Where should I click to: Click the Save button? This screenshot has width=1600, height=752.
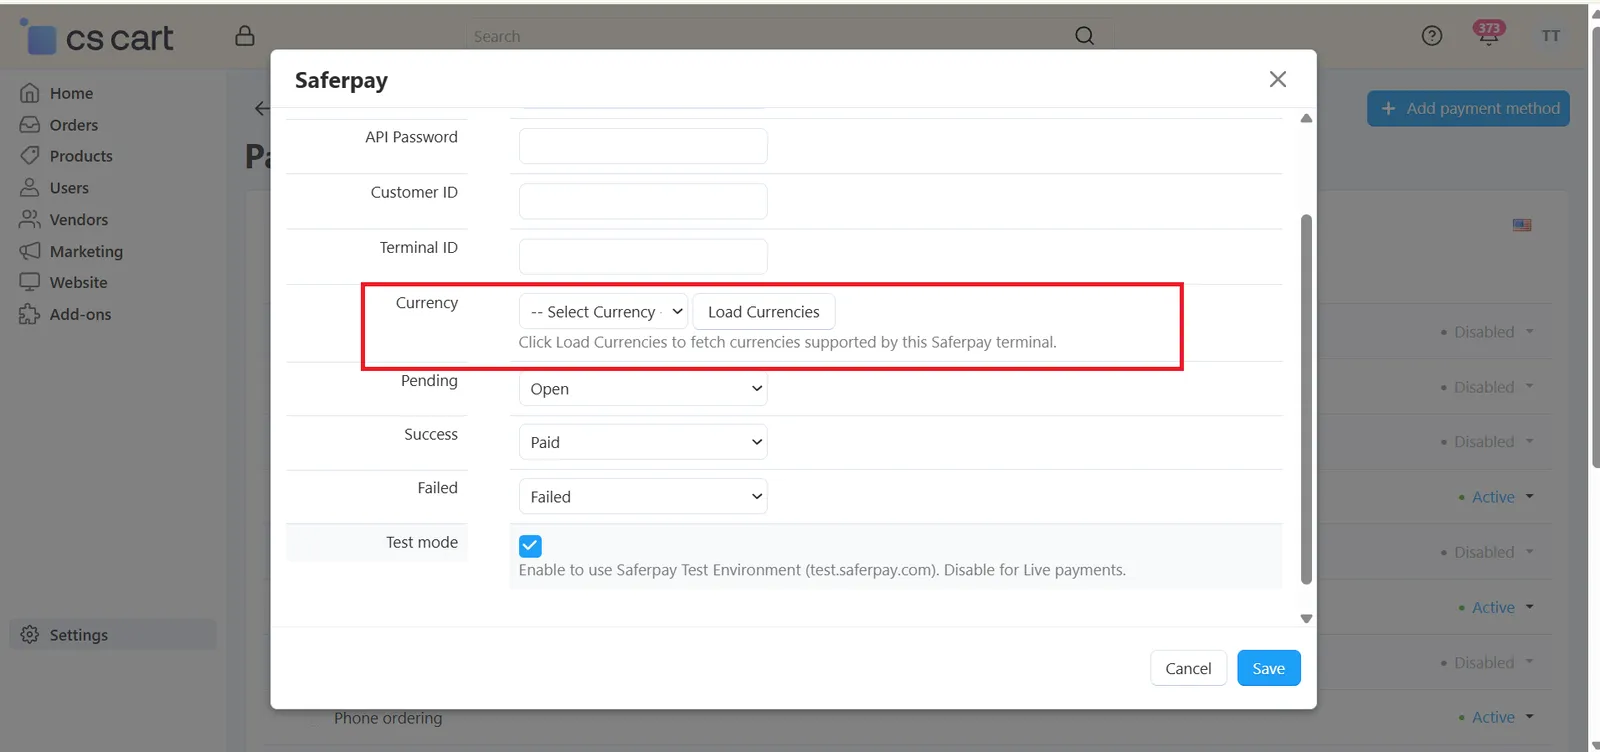1269,668
